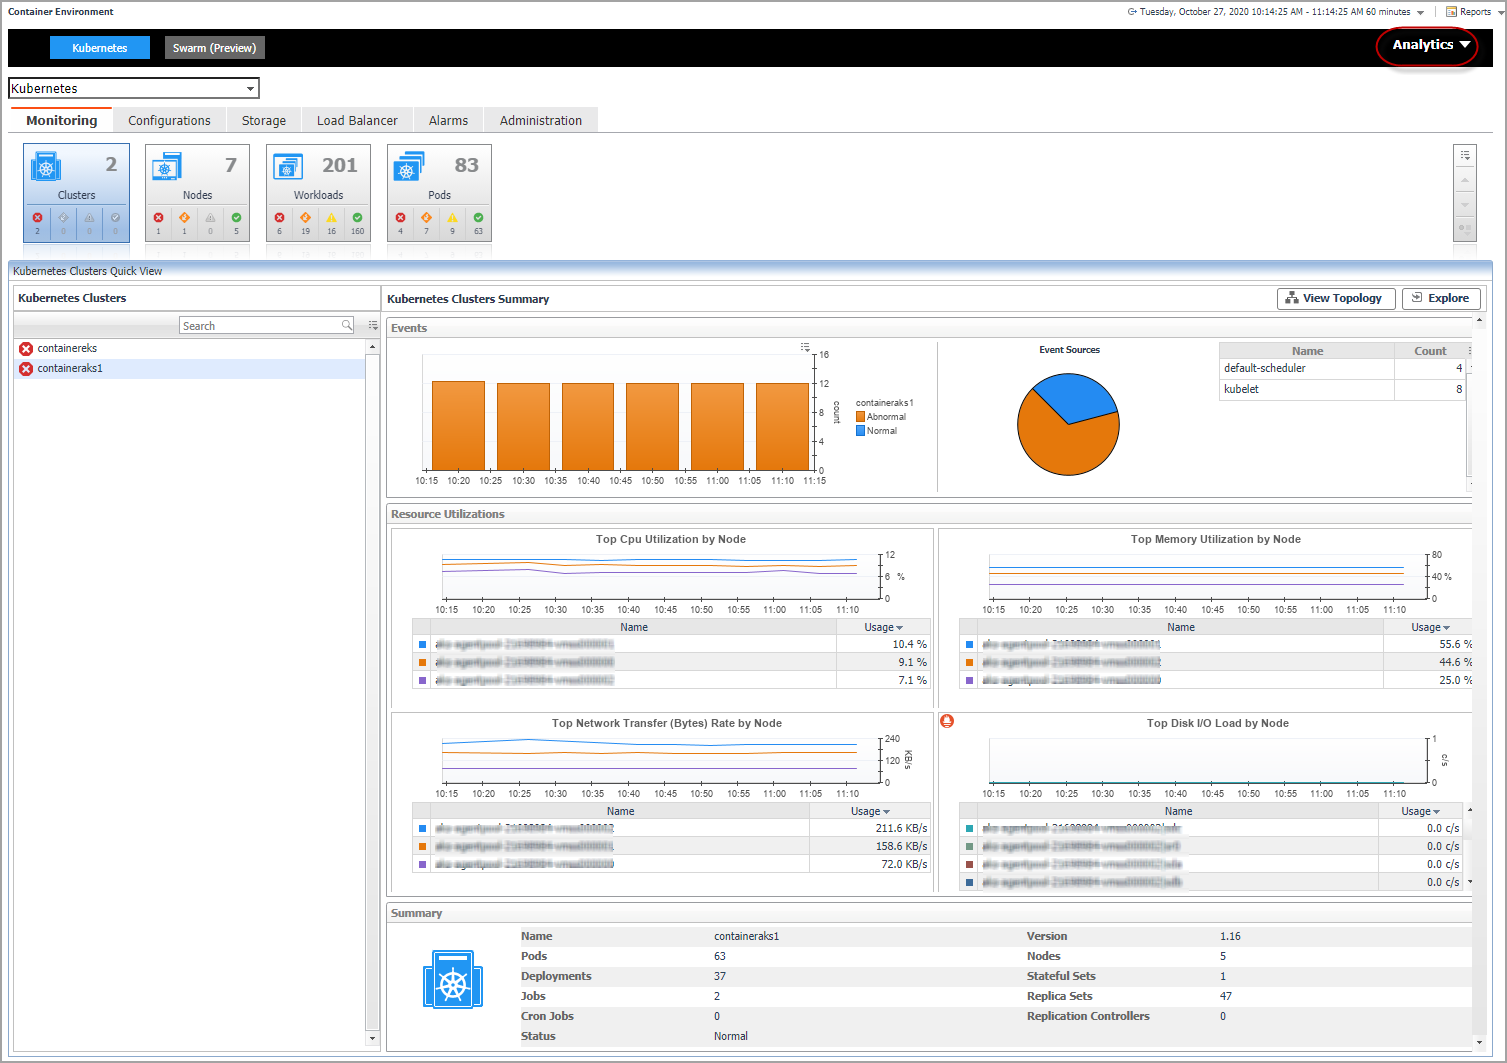1507x1063 pixels.
Task: Click the Disk I/O alarm warning icon
Action: (947, 721)
